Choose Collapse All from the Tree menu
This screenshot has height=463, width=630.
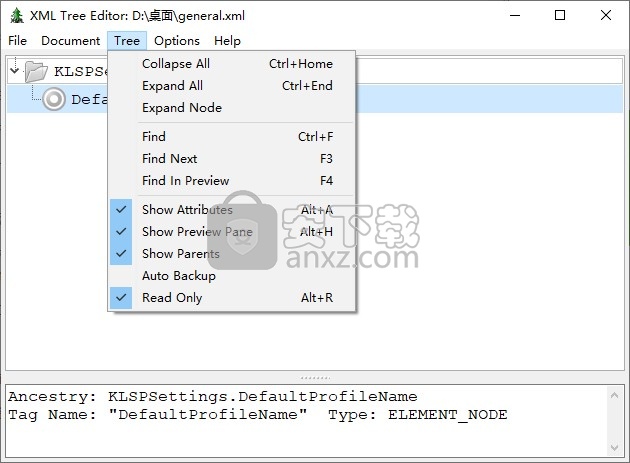(232, 64)
